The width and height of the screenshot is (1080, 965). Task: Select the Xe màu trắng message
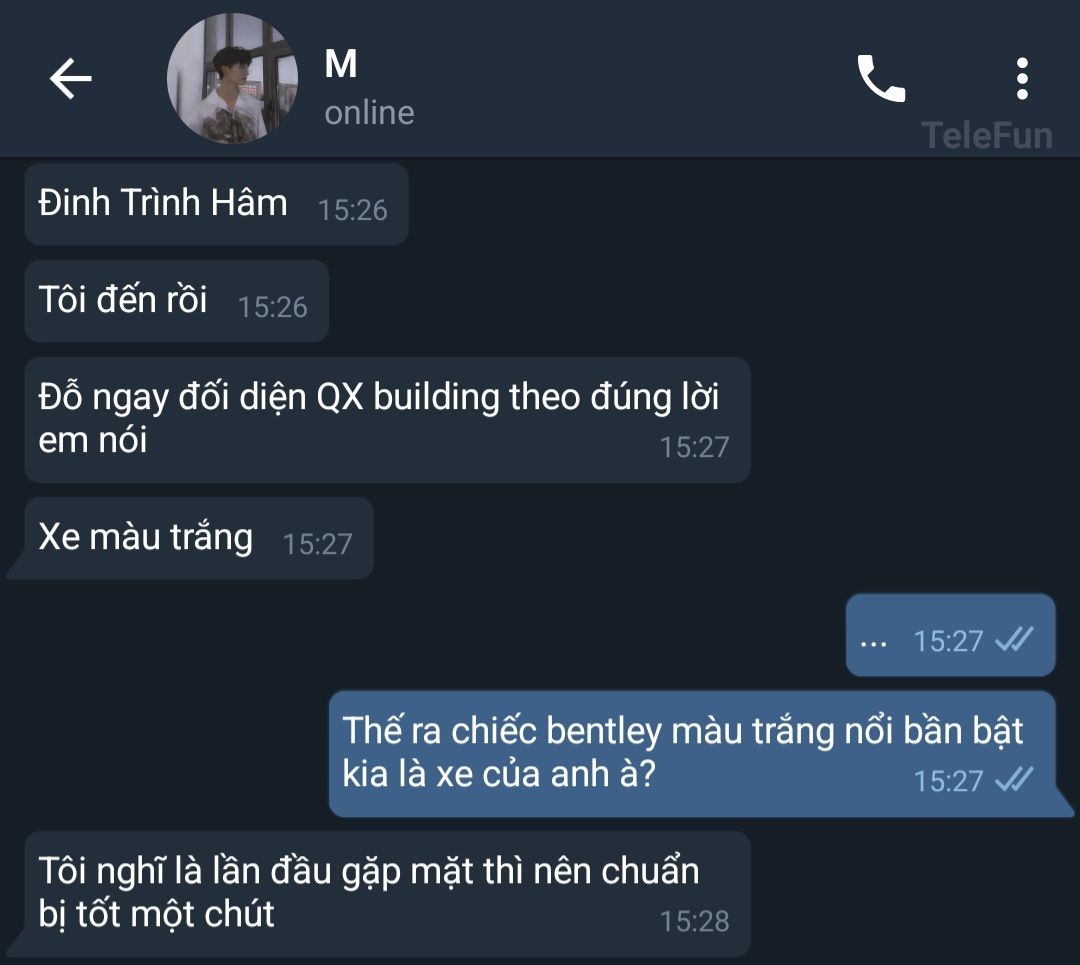tap(199, 538)
